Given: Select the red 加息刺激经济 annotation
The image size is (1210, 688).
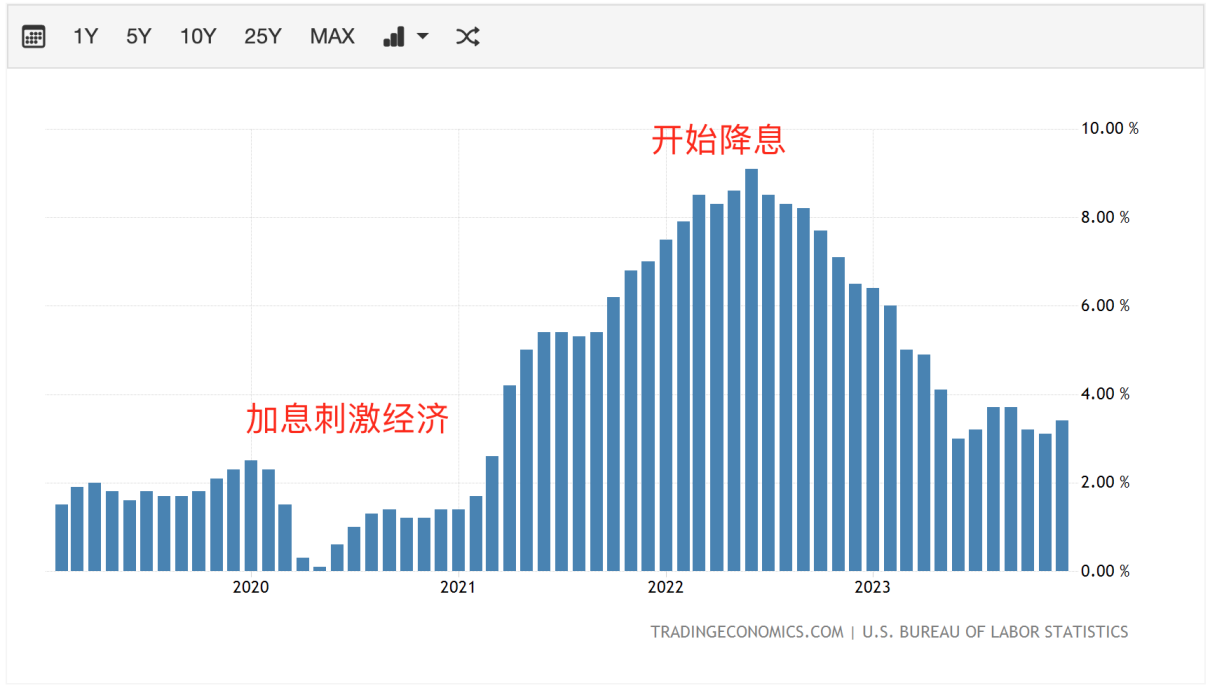Looking at the screenshot, I should [347, 419].
